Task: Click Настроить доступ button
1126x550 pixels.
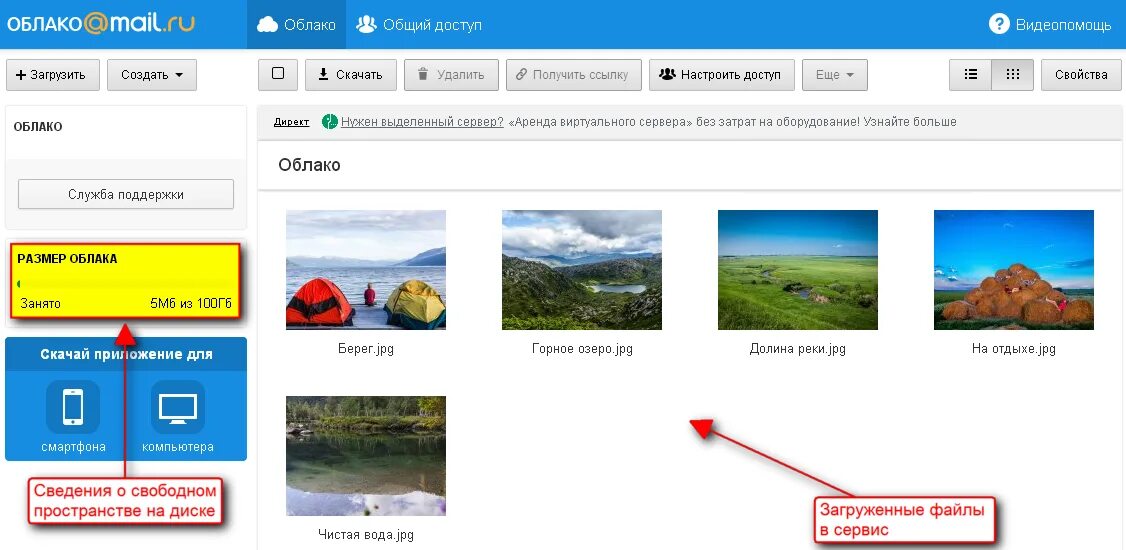Action: coord(722,75)
